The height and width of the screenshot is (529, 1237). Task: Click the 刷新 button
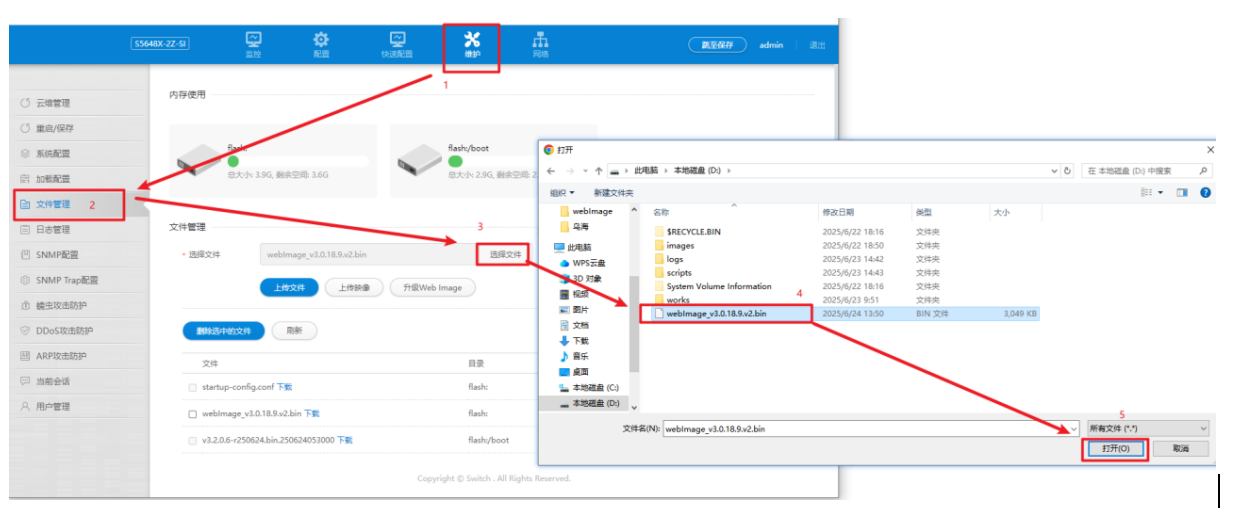point(294,330)
